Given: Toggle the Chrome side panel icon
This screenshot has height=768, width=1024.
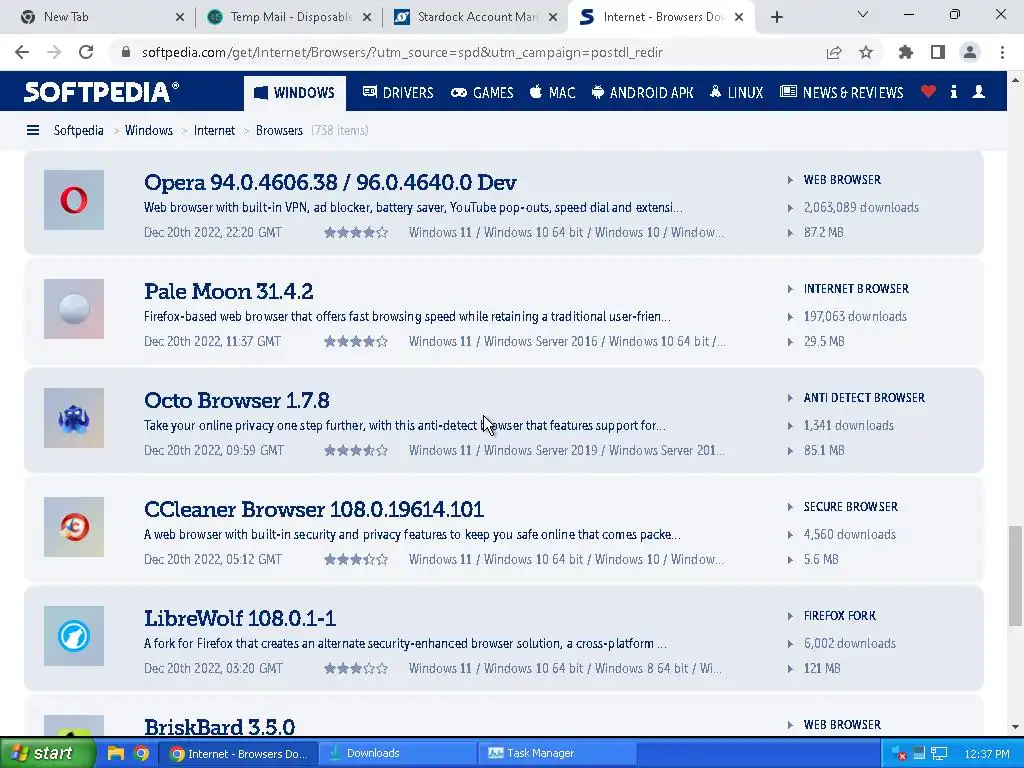Looking at the screenshot, I should pos(938,53).
